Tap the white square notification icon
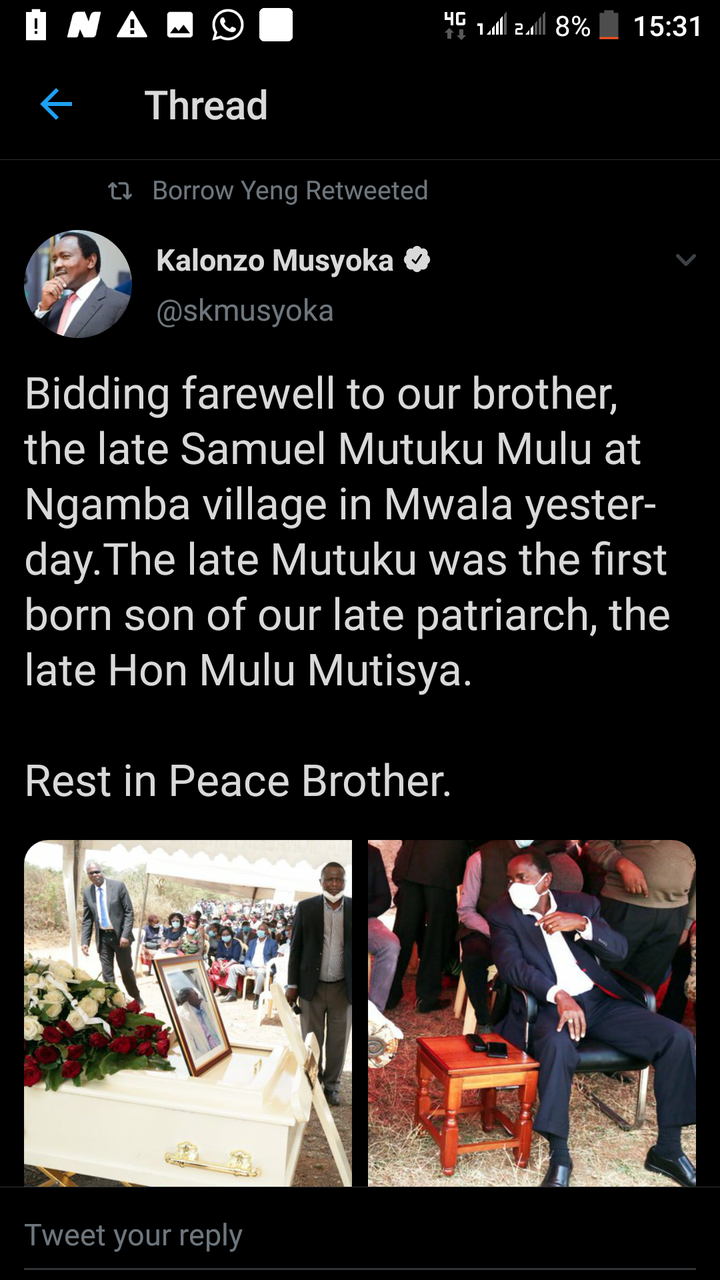Screen dimensions: 720x1280 tap(276, 25)
